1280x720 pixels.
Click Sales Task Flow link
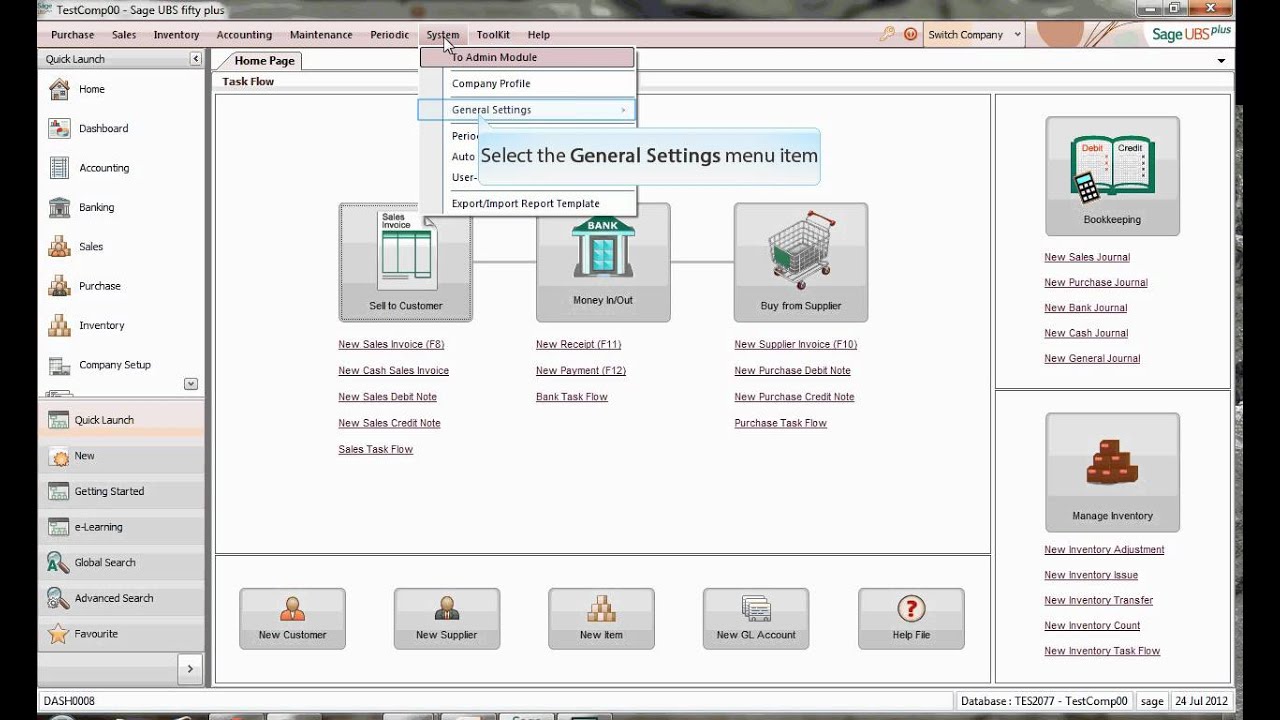click(376, 450)
